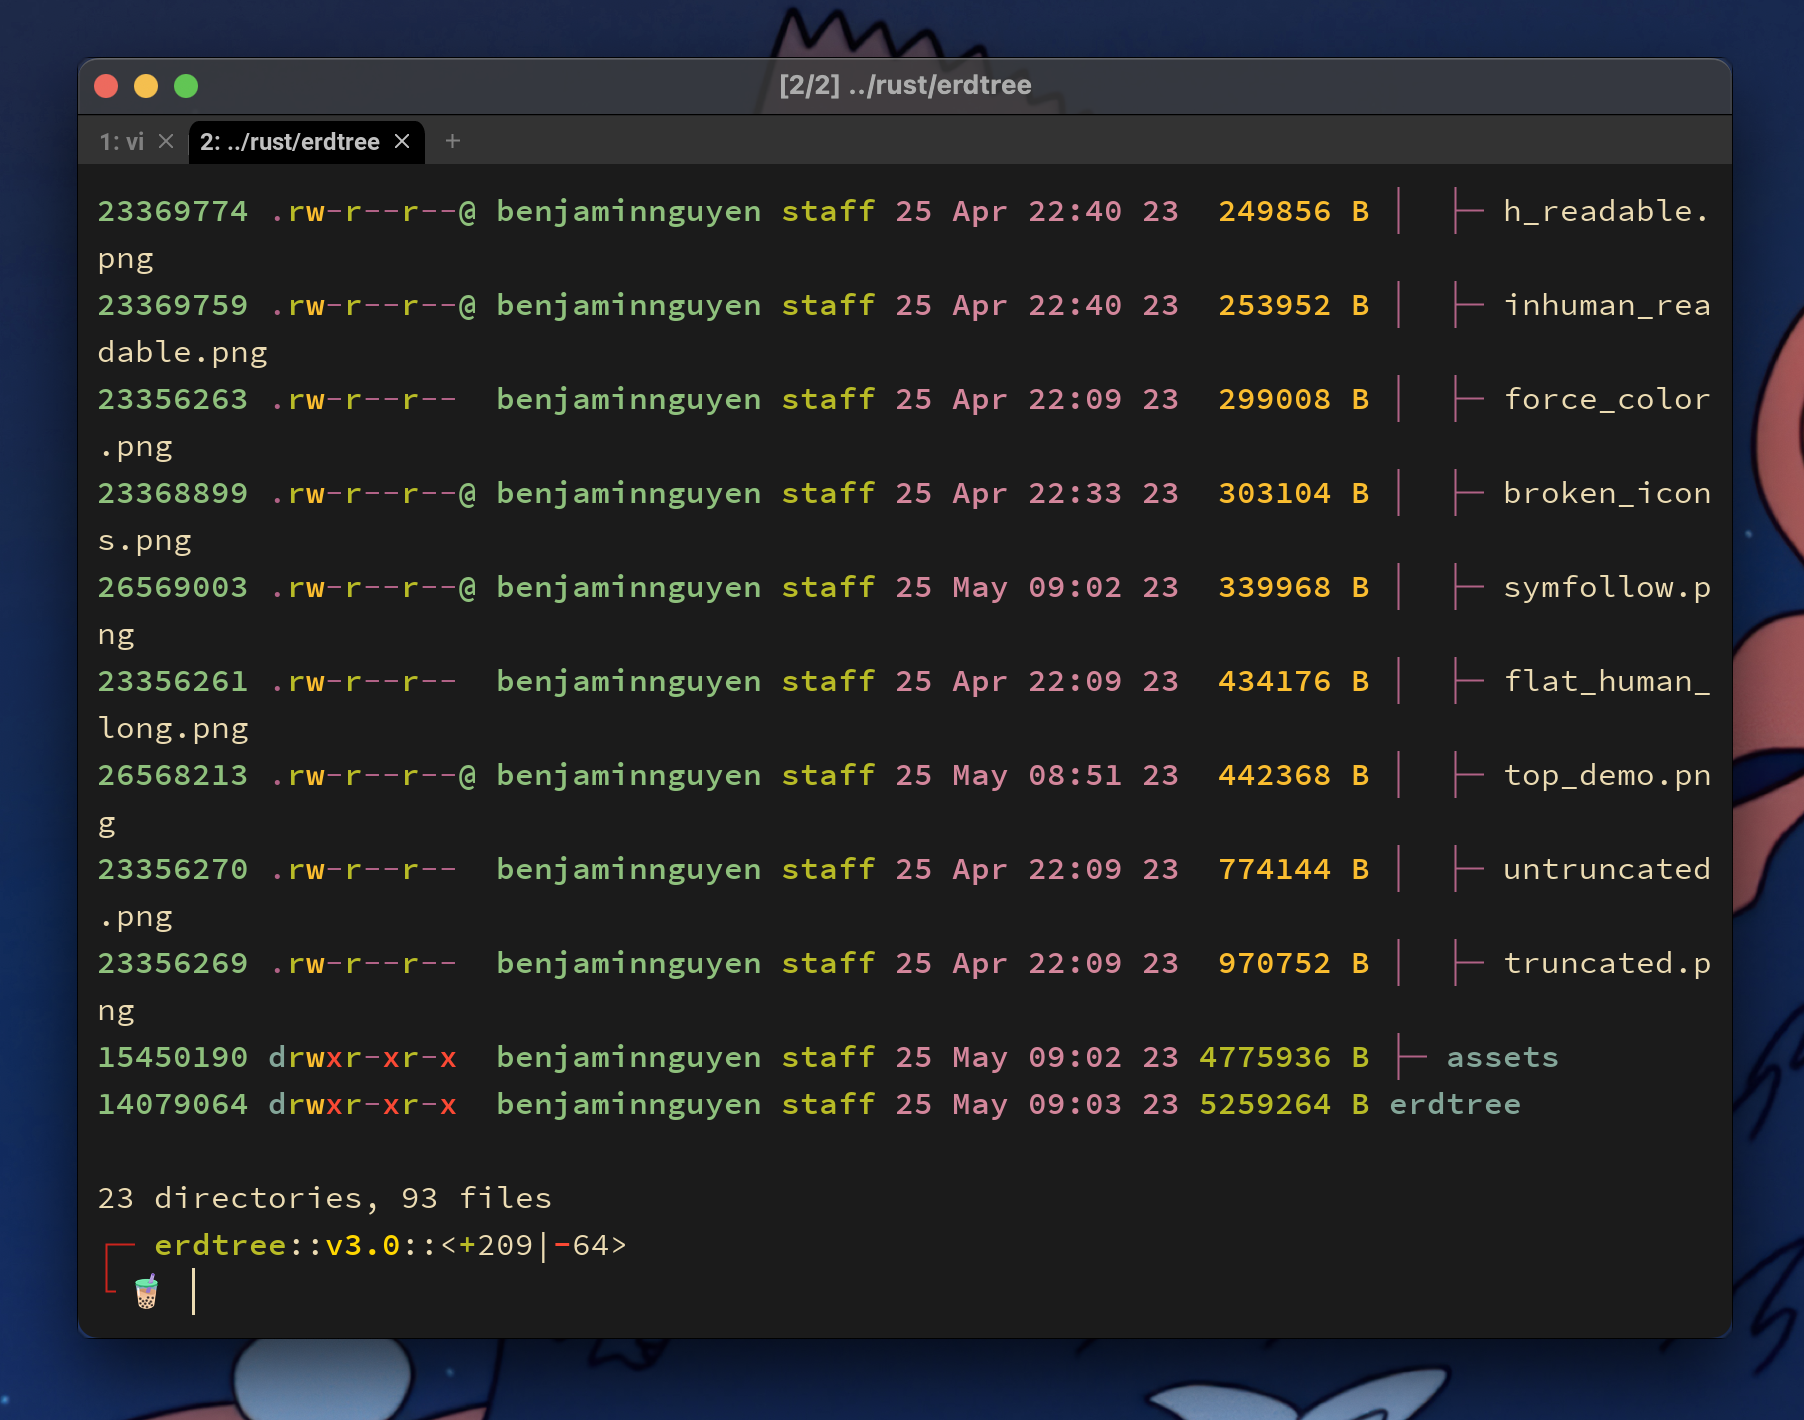Click wrapped text 'long.png'
1804x1420 pixels.
[172, 728]
